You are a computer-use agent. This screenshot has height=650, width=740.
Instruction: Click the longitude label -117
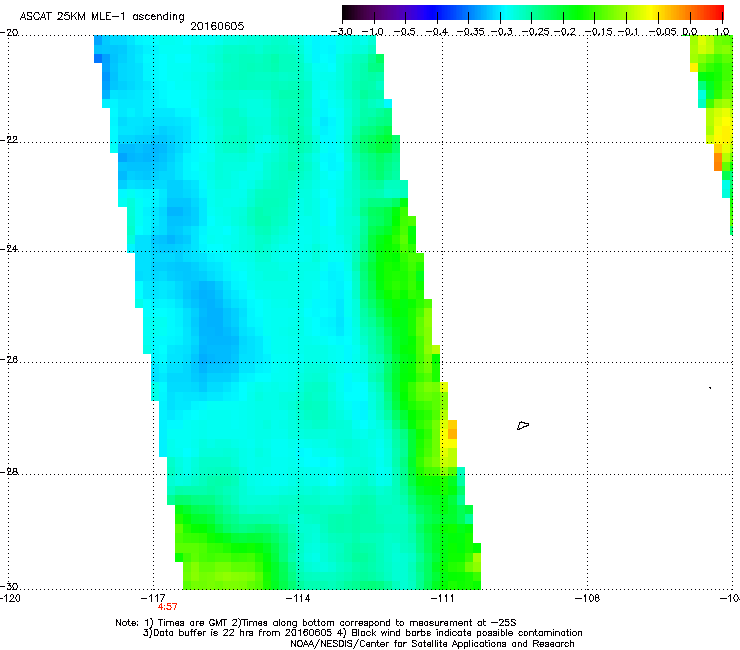[x=153, y=598]
